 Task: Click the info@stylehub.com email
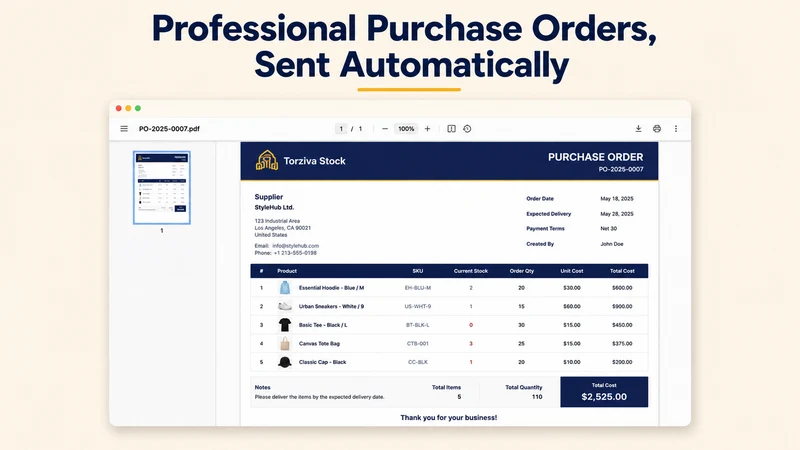click(x=295, y=245)
